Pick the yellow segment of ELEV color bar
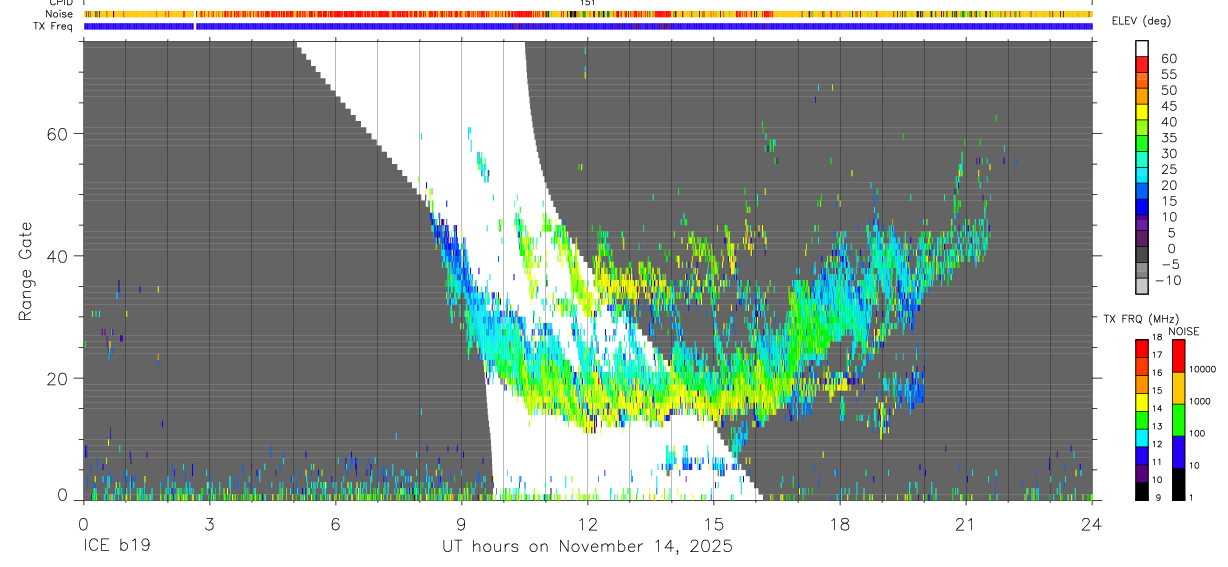This screenshot has height=567, width=1228. (x=1142, y=112)
